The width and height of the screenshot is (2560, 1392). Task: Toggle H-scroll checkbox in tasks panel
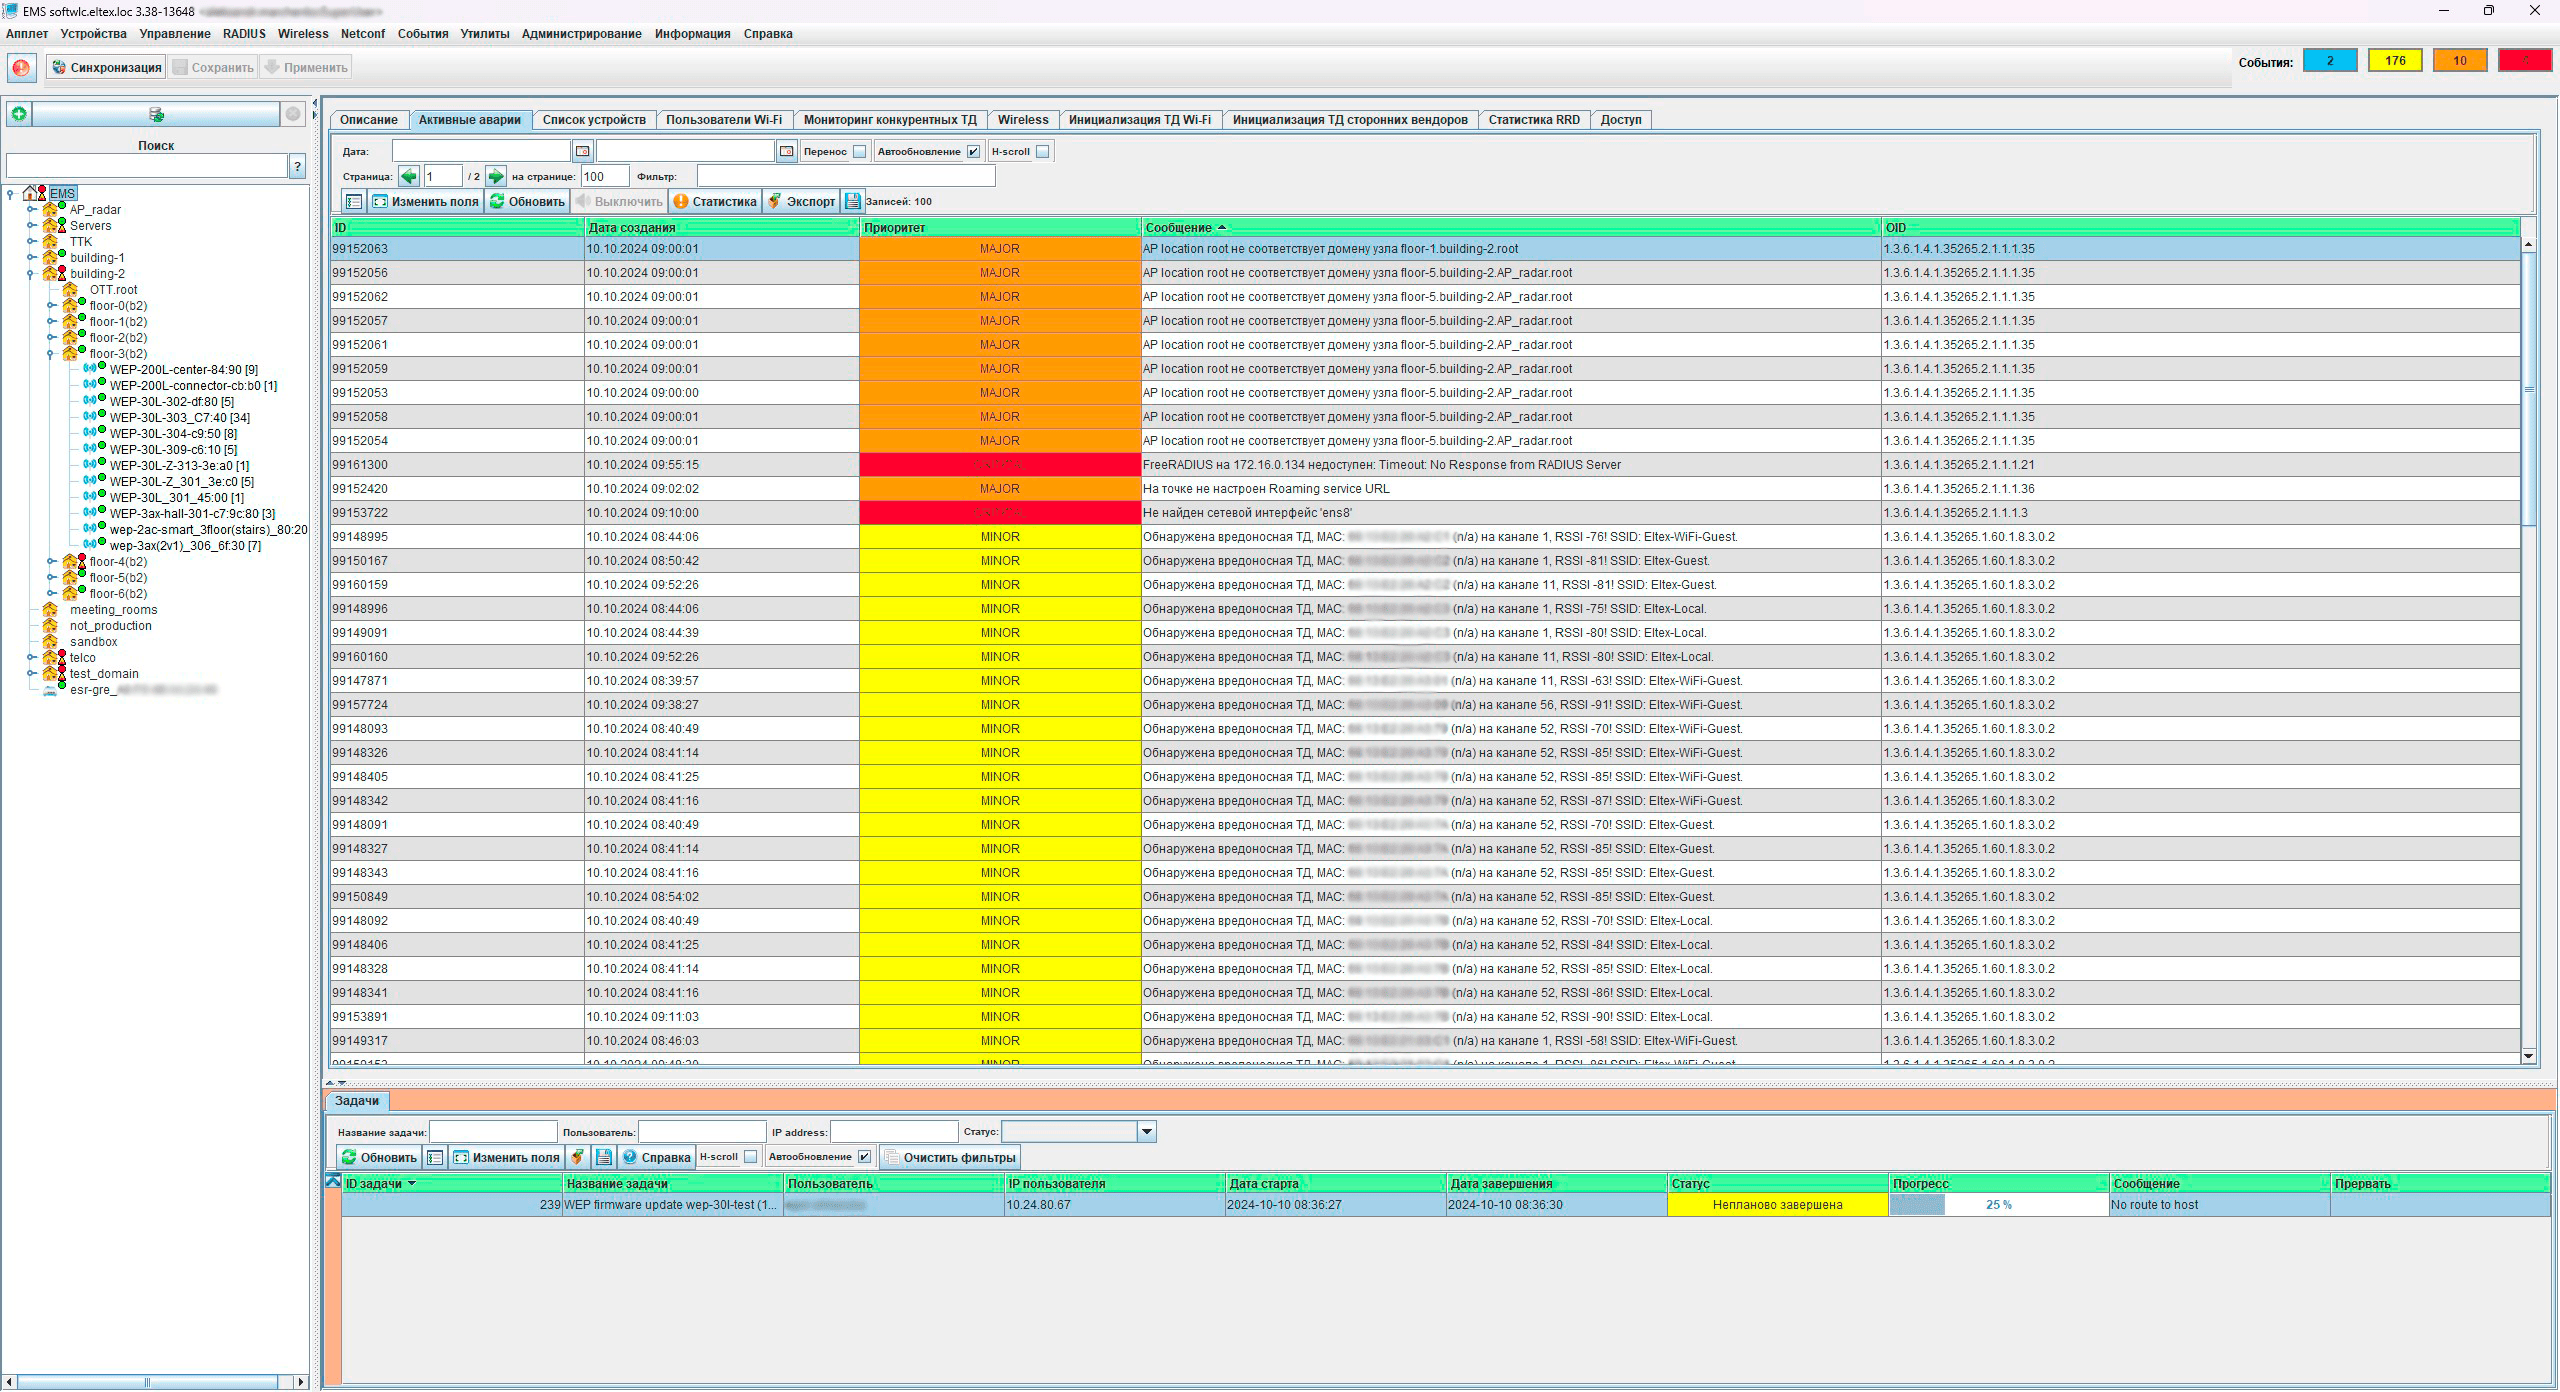click(751, 1157)
